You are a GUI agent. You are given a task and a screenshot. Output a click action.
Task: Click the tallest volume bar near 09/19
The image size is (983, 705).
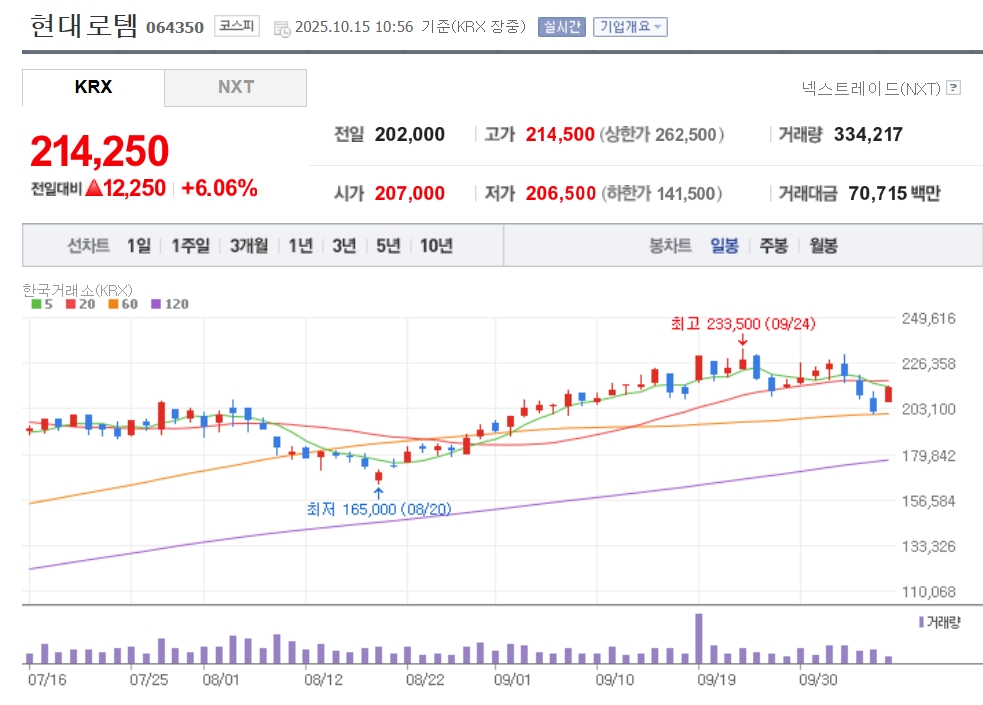pyautogui.click(x=698, y=638)
